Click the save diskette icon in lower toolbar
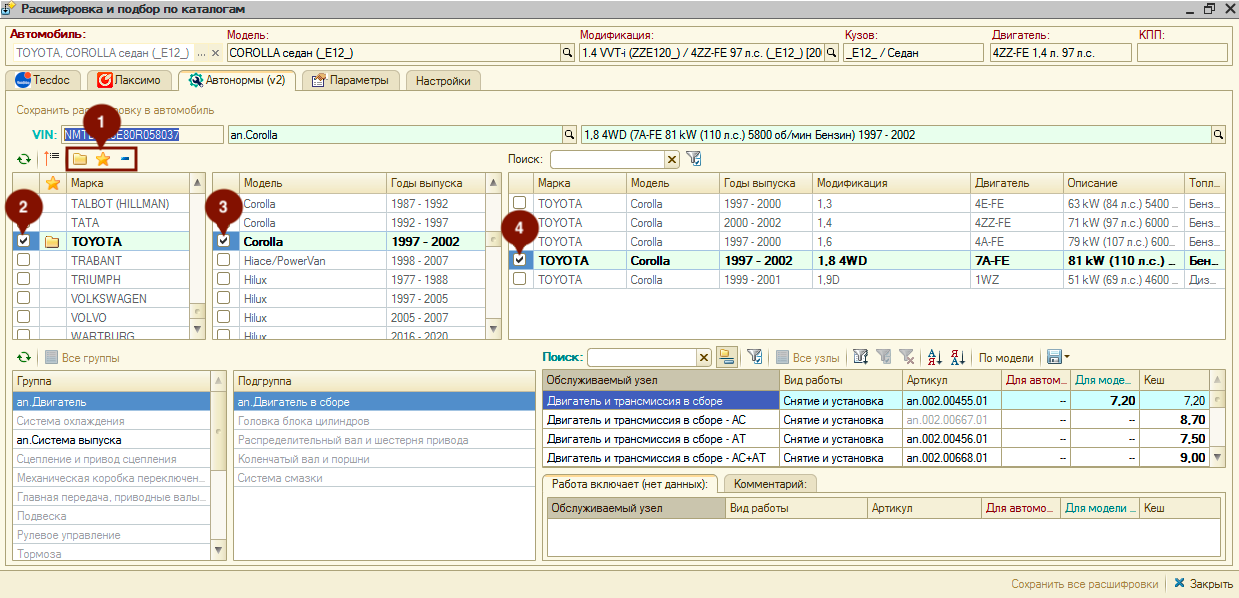Image resolution: width=1239 pixels, height=598 pixels. (x=1053, y=357)
